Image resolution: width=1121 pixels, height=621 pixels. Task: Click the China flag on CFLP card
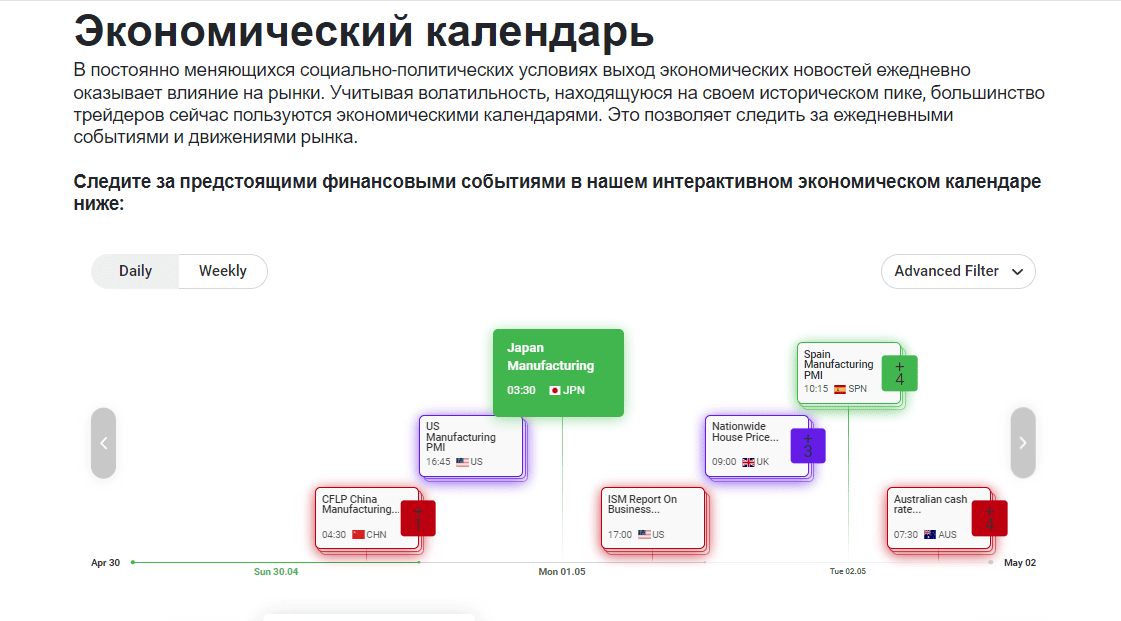(358, 535)
